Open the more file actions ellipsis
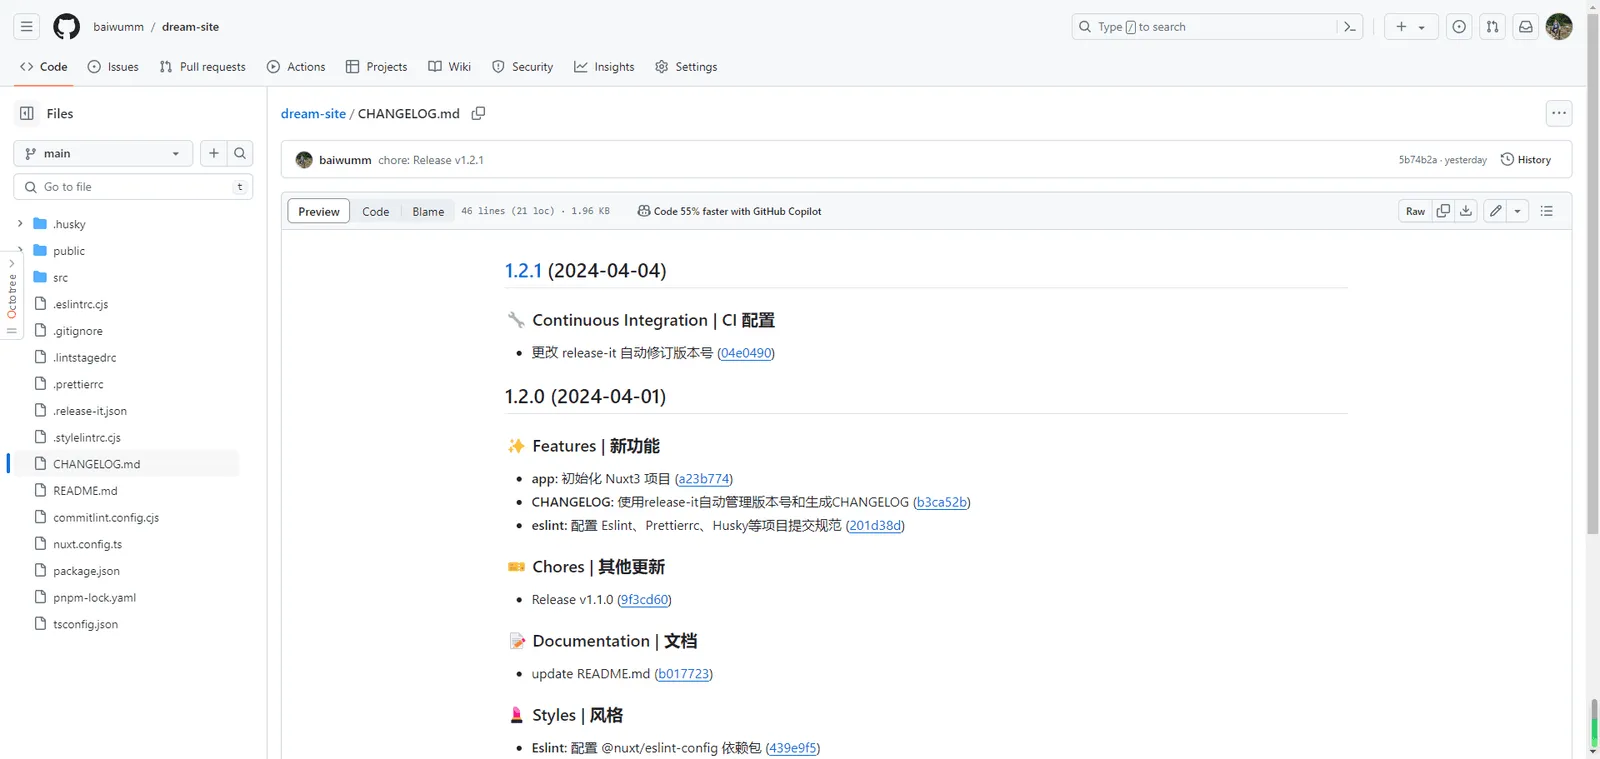 pos(1559,113)
